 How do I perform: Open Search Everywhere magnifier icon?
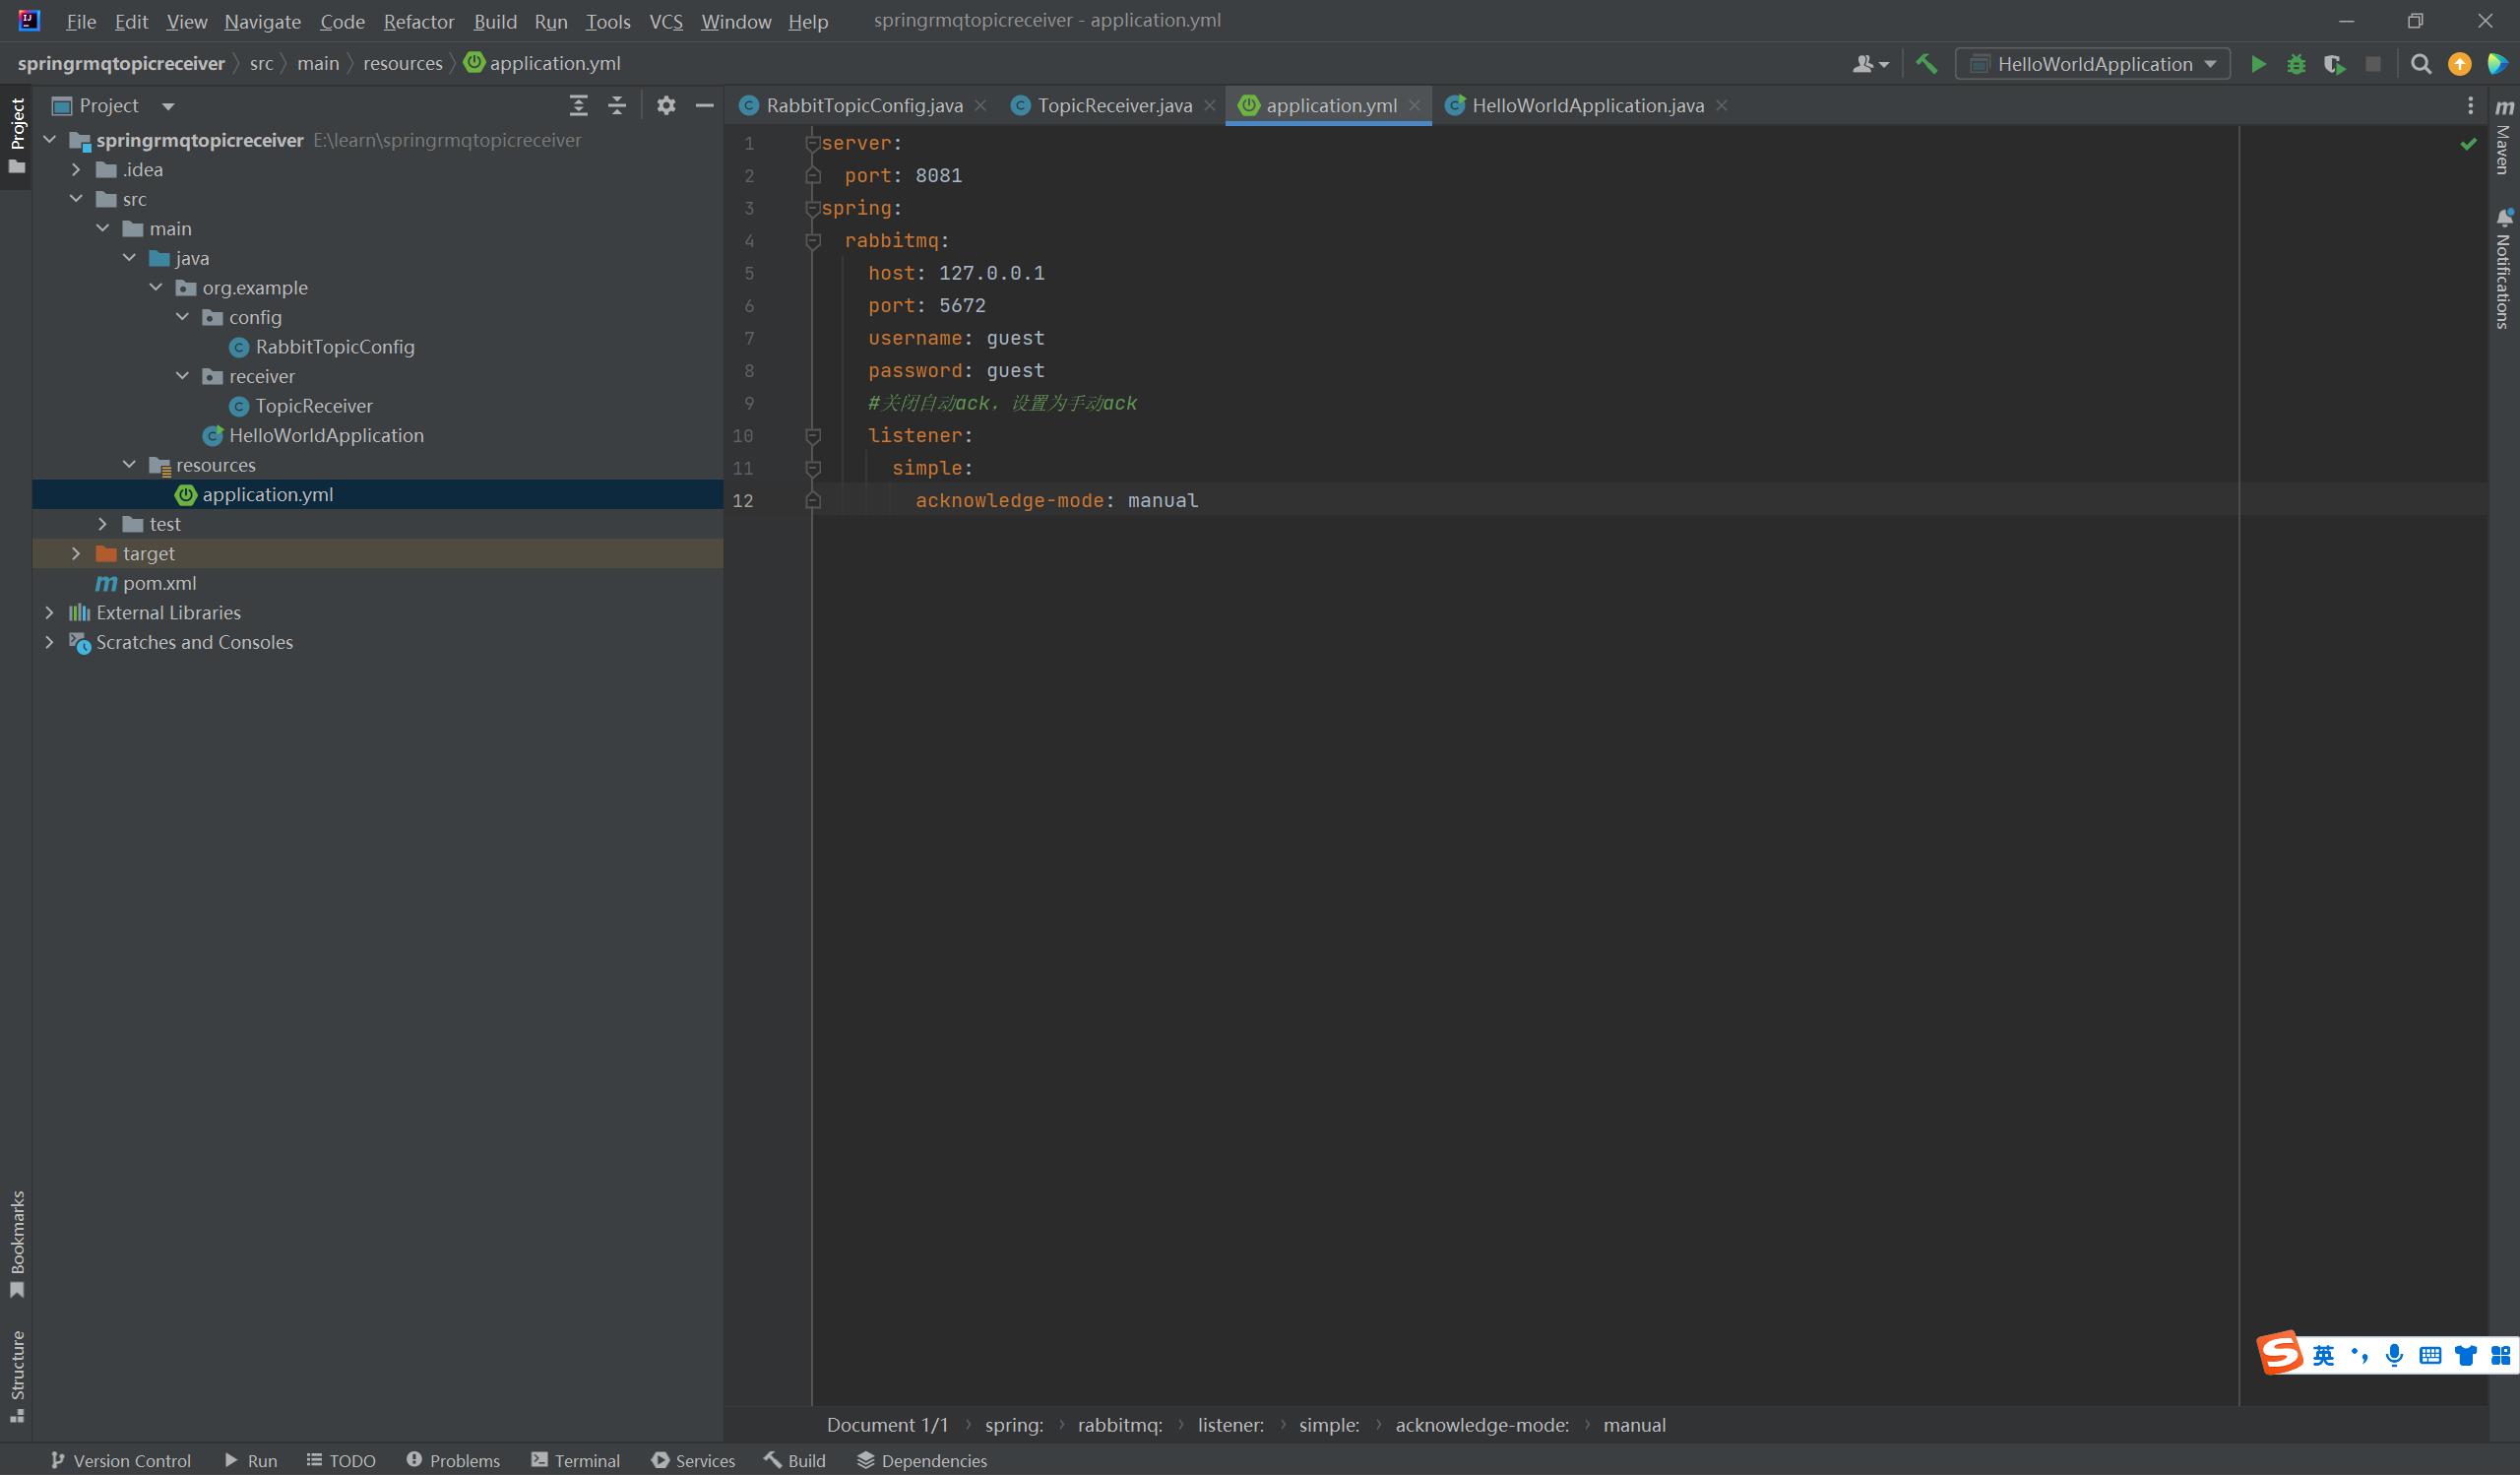pyautogui.click(x=2420, y=64)
